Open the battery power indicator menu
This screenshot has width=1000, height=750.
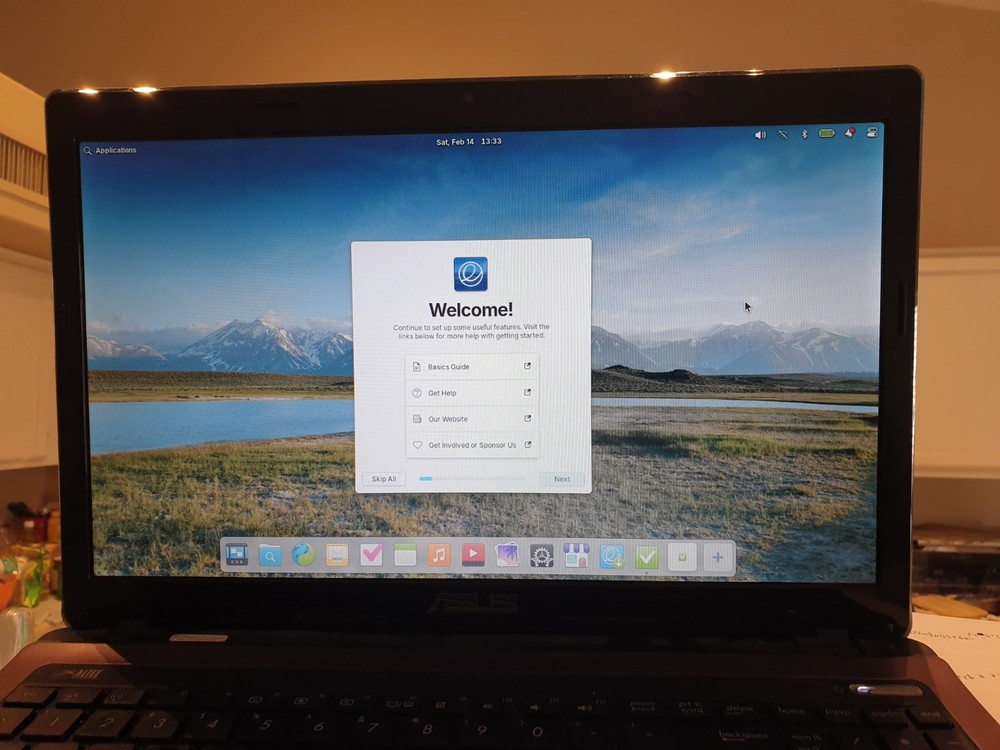826,133
